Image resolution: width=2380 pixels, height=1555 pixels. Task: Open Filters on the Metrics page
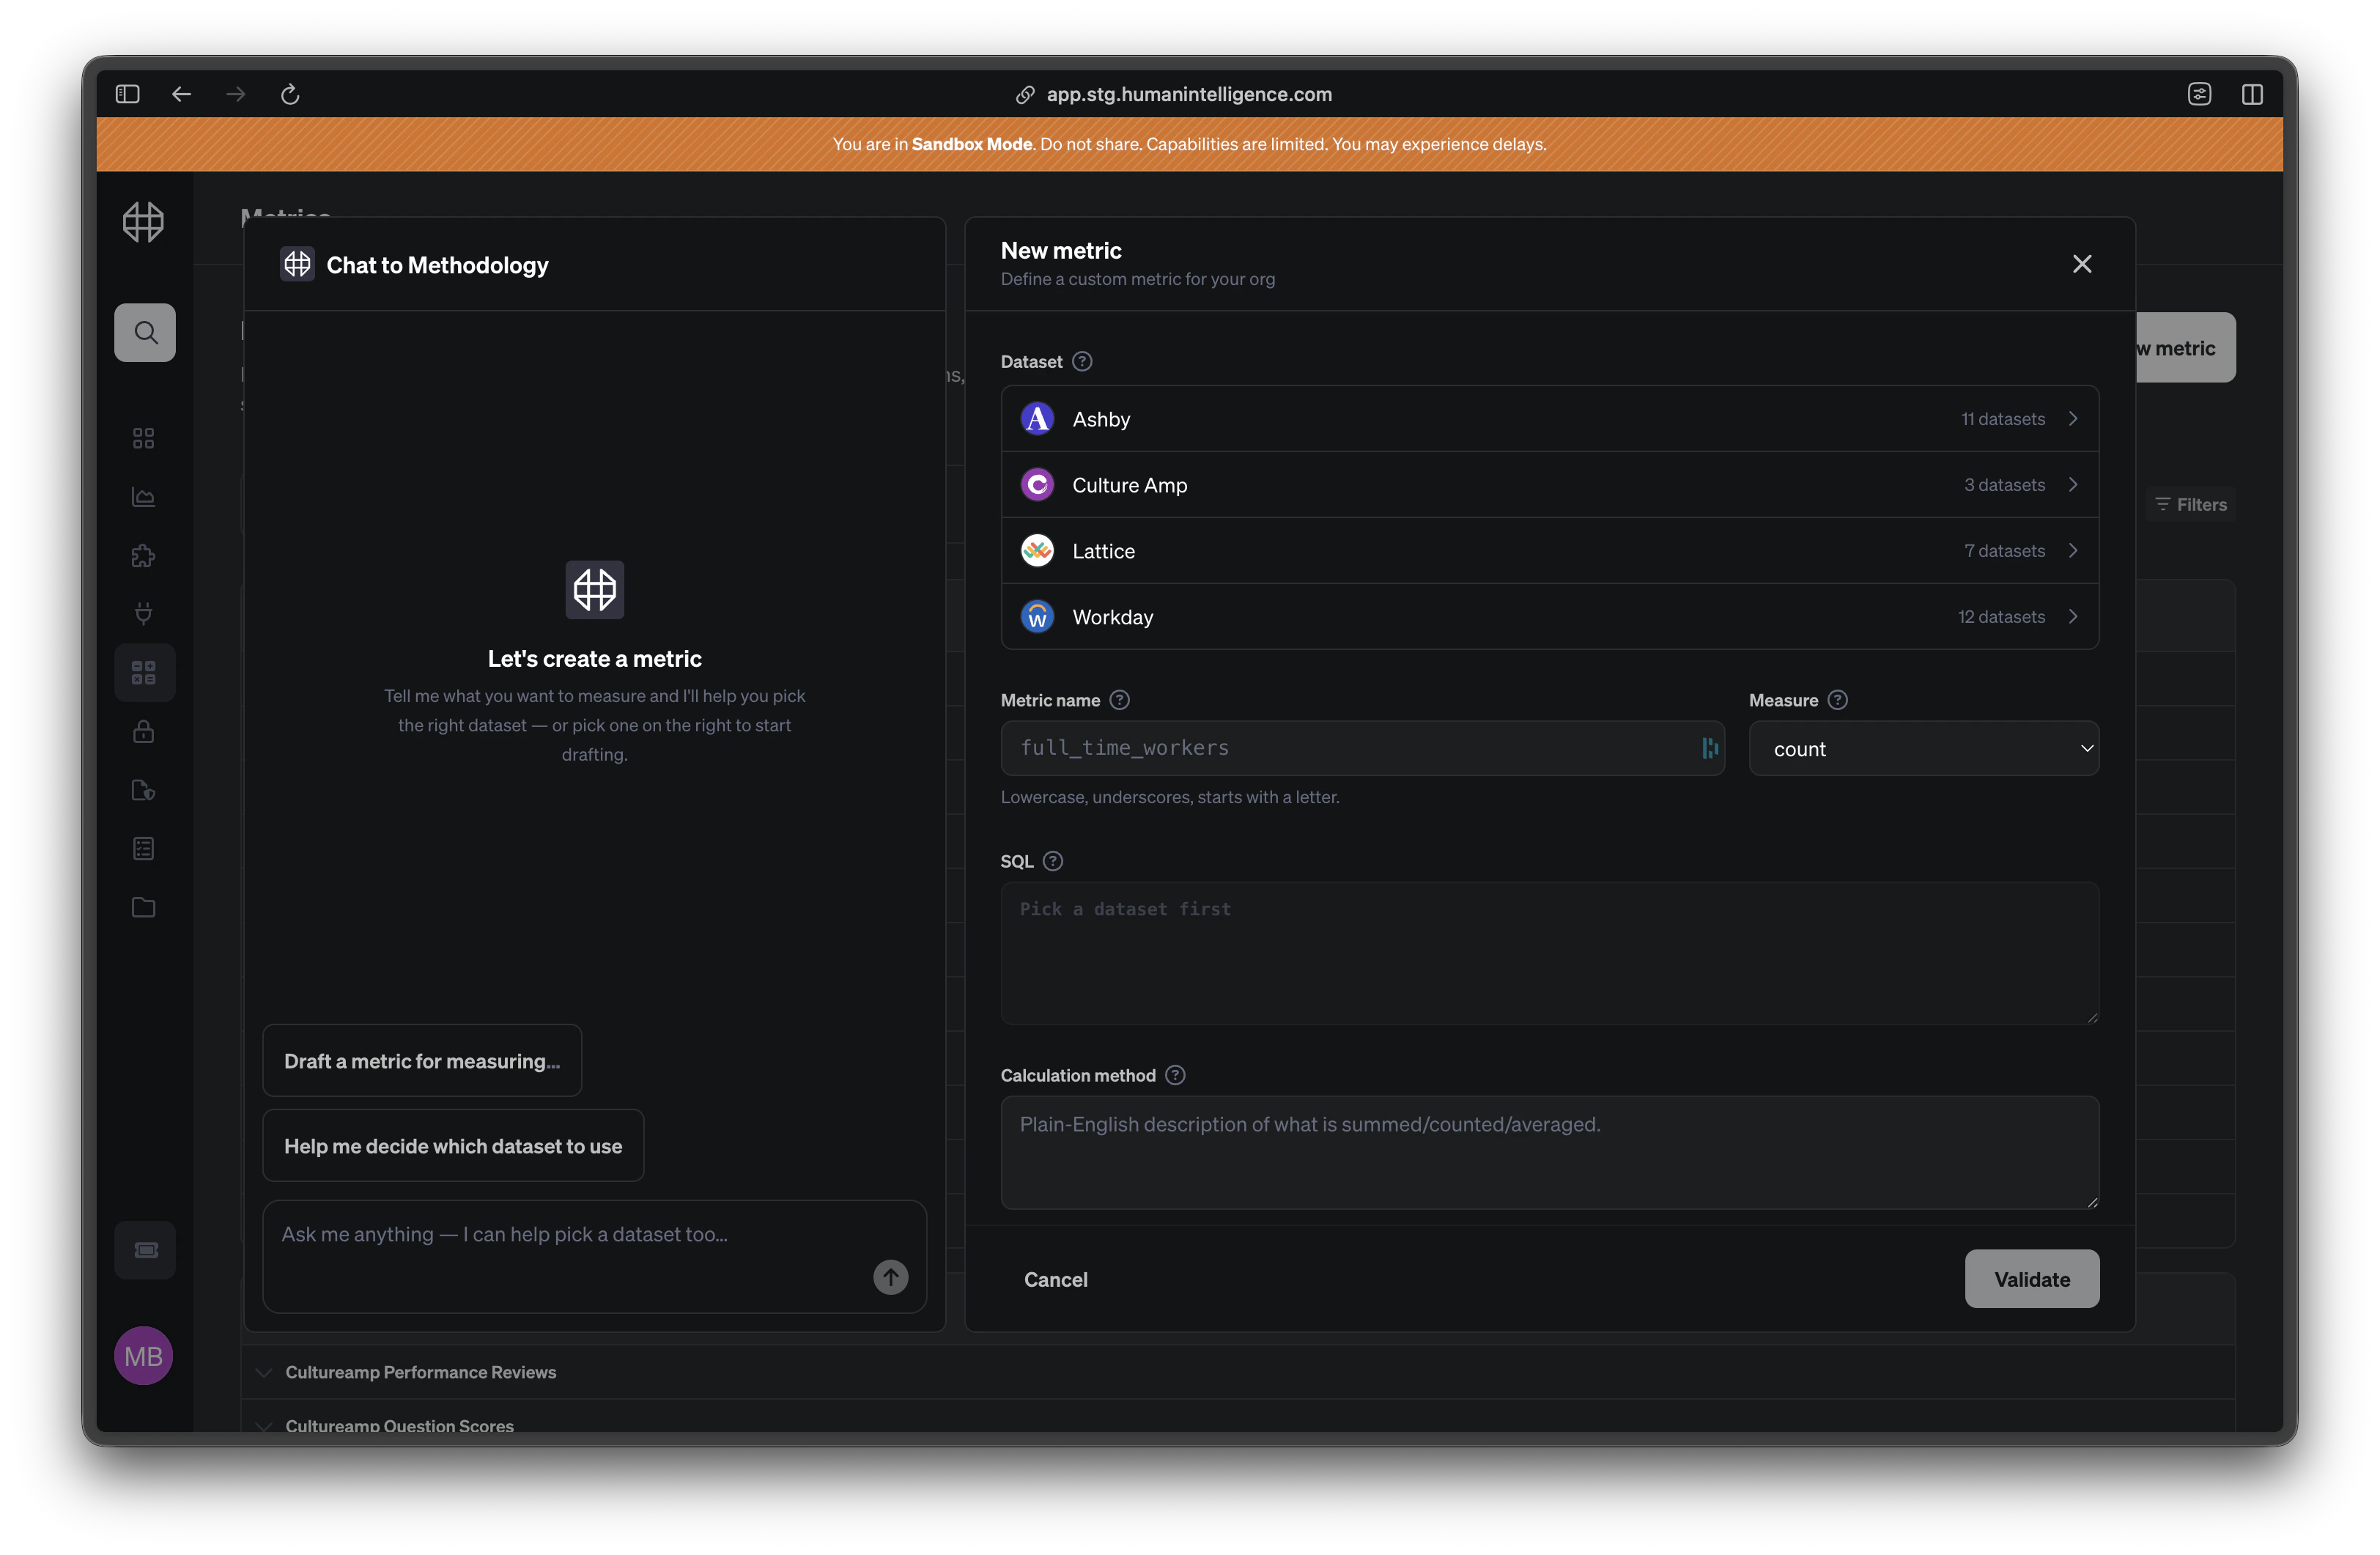[2191, 505]
